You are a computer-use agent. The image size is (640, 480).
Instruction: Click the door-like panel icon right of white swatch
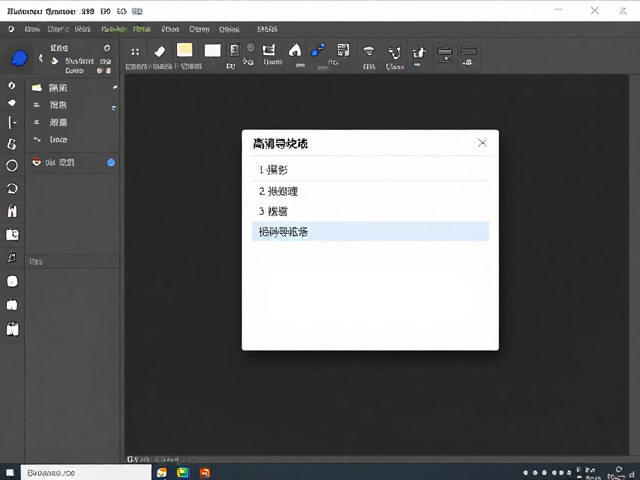(x=234, y=51)
